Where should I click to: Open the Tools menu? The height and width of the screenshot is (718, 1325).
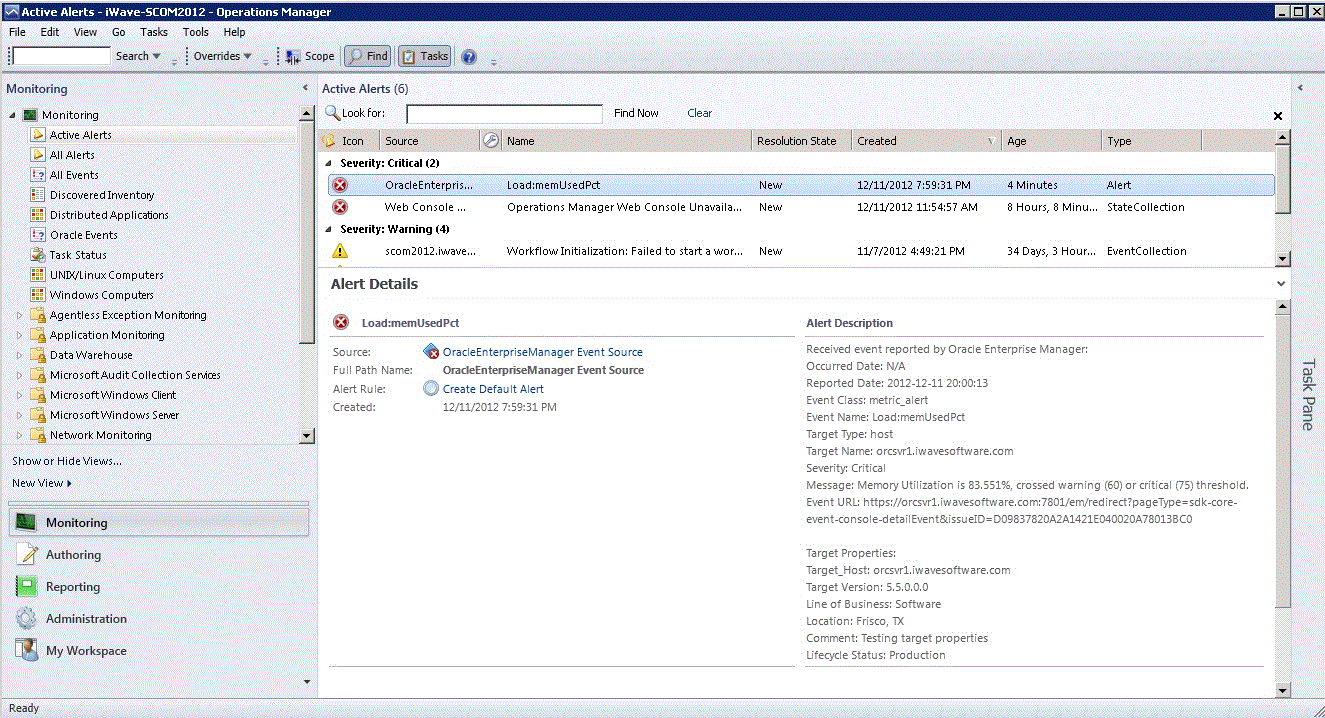(195, 31)
